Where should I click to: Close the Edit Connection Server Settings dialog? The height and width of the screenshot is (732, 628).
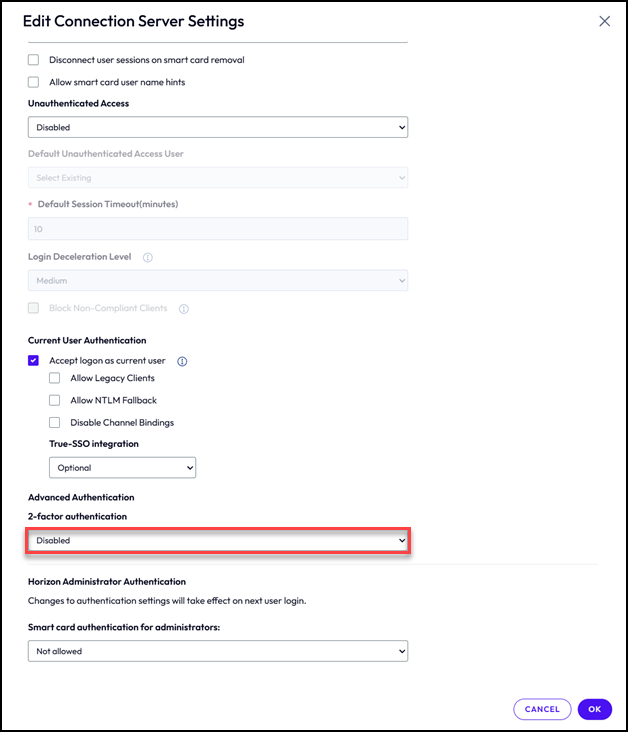[604, 21]
